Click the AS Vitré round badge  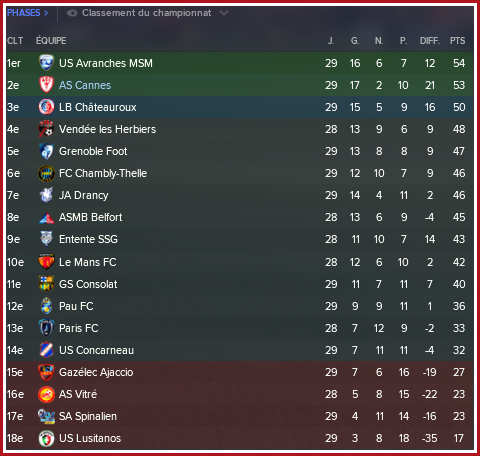point(46,394)
